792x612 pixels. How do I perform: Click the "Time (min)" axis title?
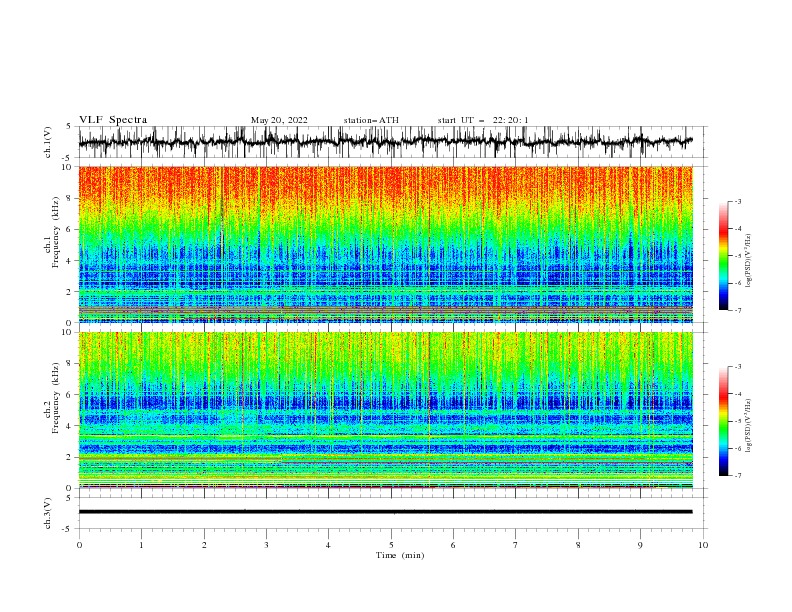coord(400,555)
